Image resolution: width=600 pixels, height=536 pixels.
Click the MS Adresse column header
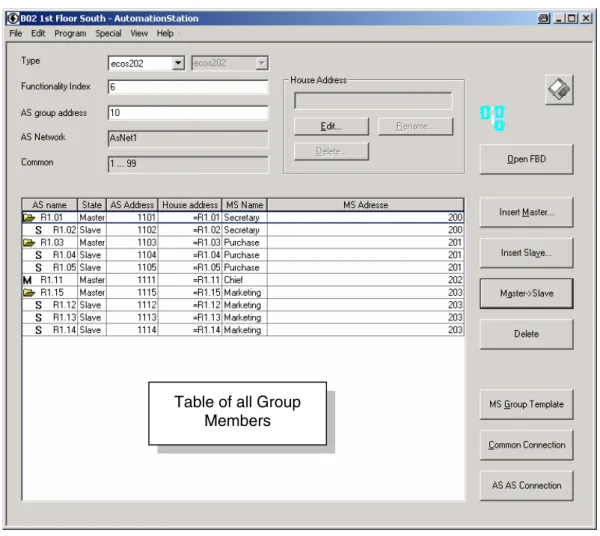point(365,205)
